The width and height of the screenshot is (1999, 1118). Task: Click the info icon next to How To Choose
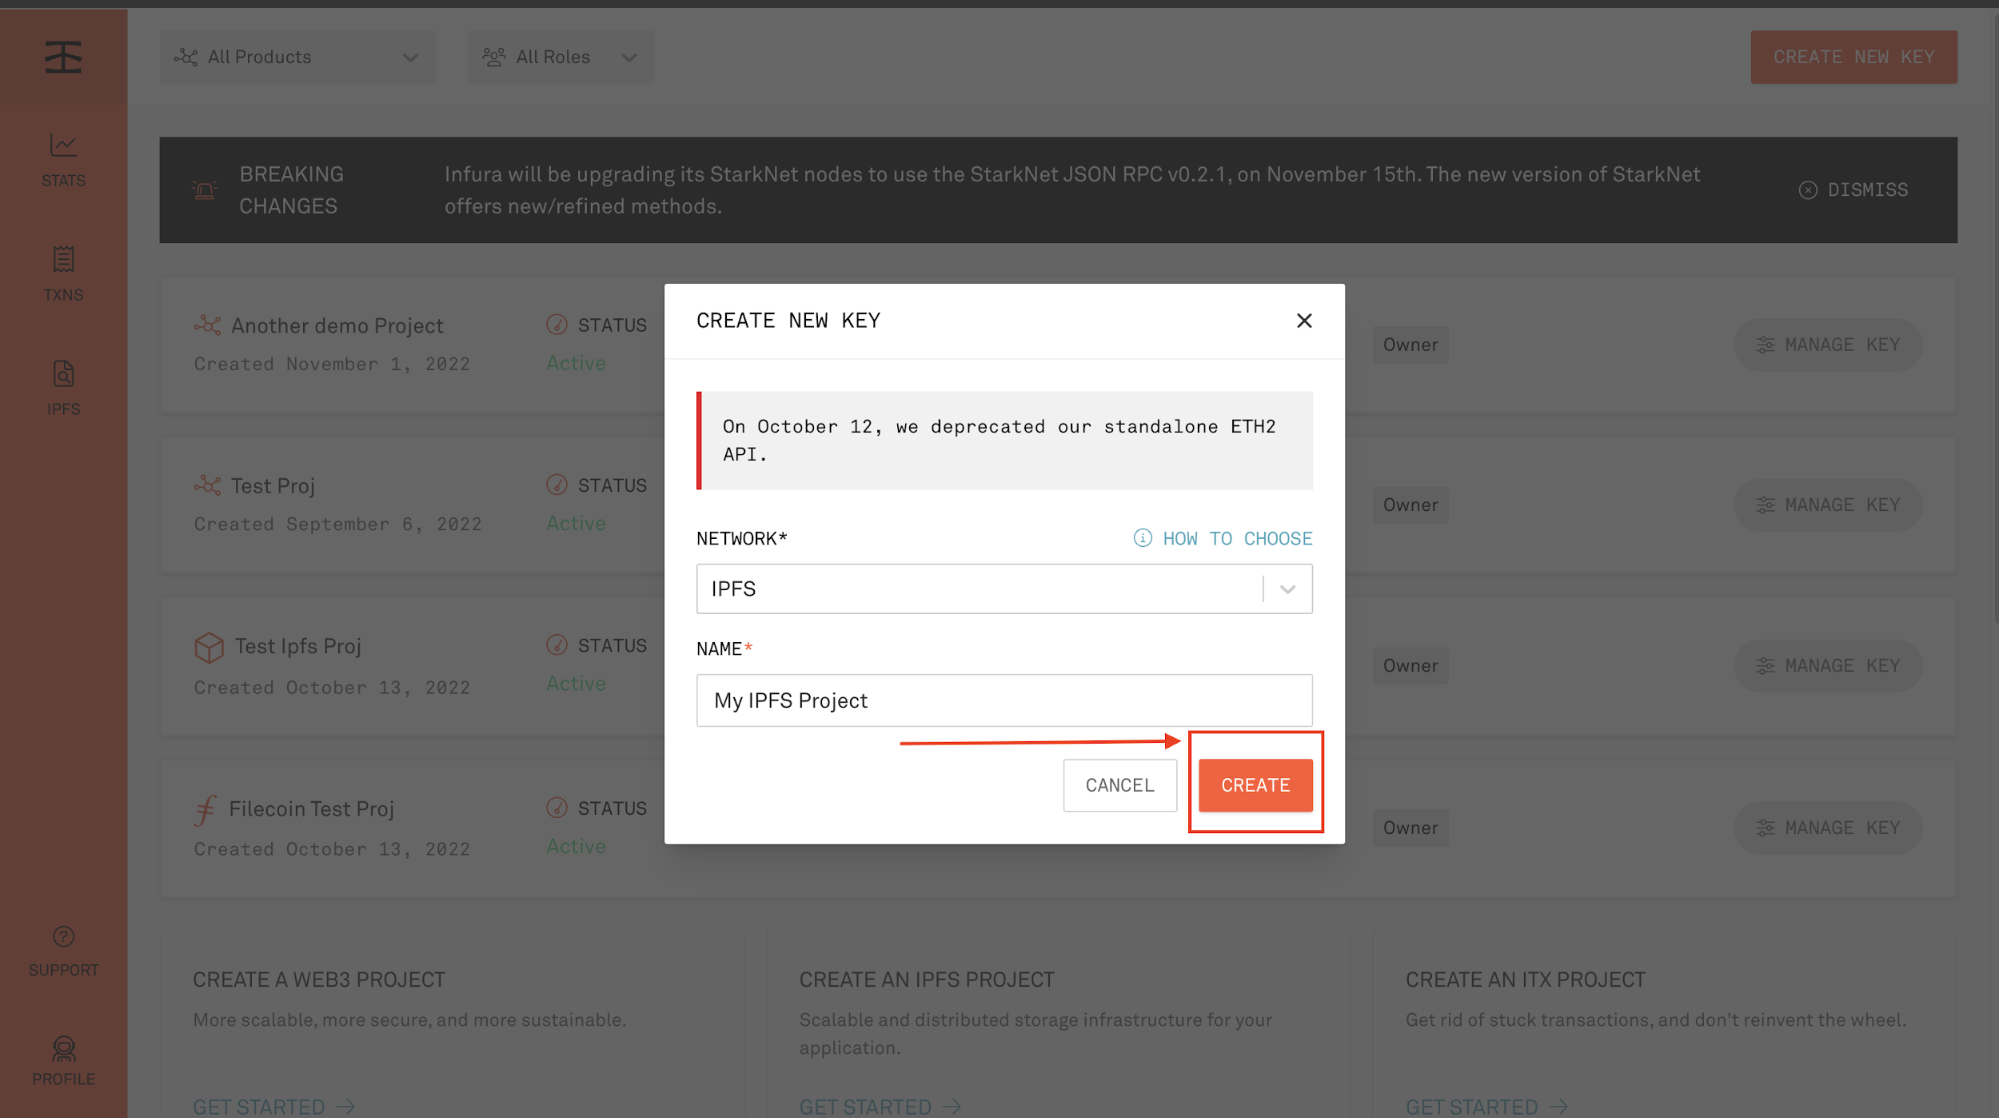point(1142,538)
